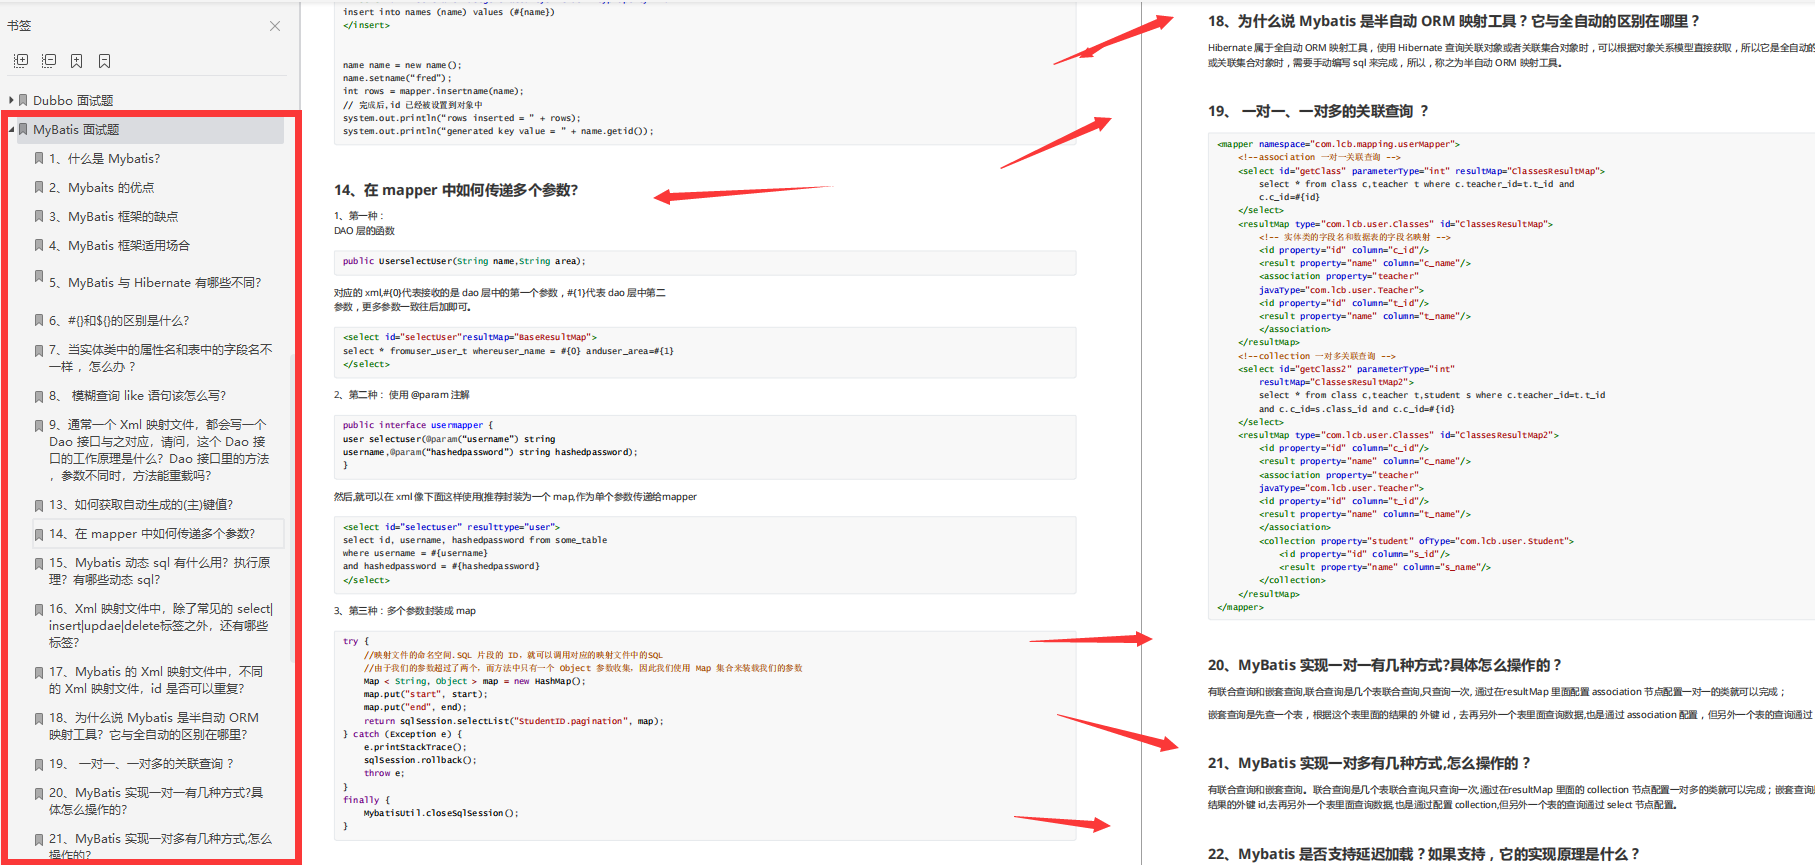This screenshot has height=865, width=1815.
Task: Collapse the MyBatis 面试题 bookmark arrow
Action: [11, 129]
